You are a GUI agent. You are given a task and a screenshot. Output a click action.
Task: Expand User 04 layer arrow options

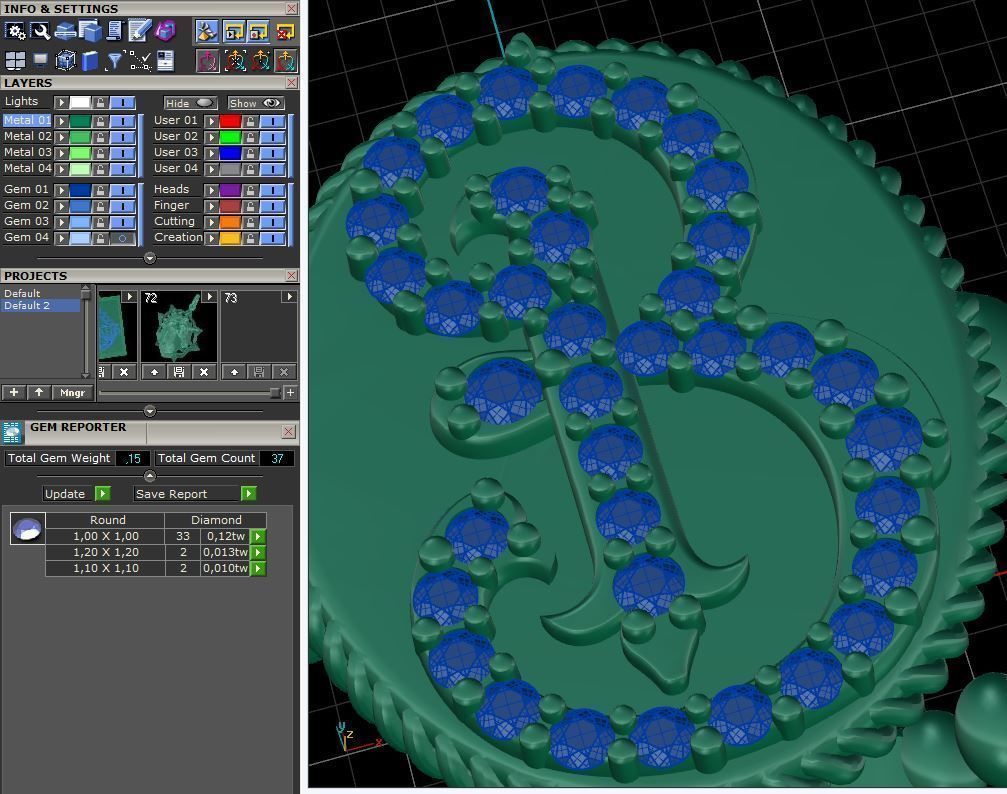211,169
